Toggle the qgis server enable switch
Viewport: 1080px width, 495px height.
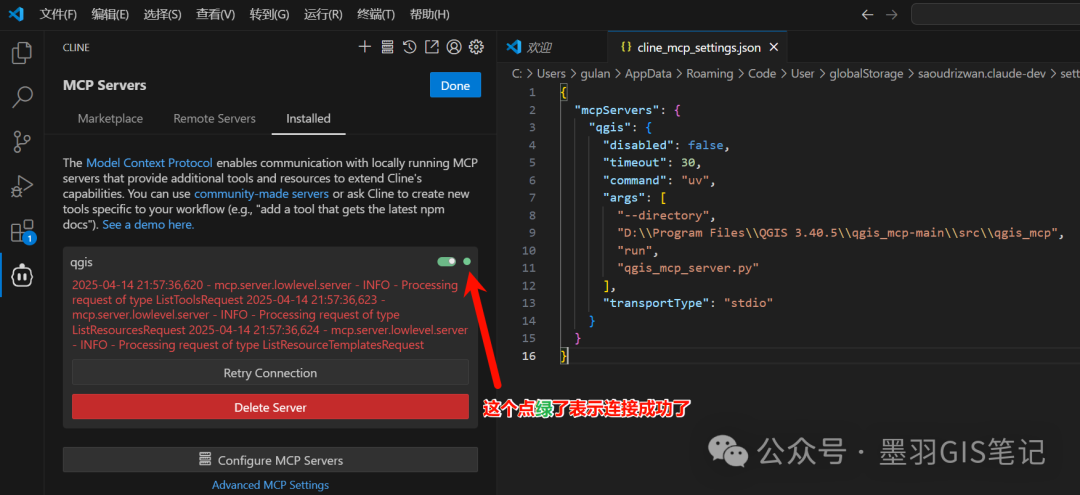point(446,262)
